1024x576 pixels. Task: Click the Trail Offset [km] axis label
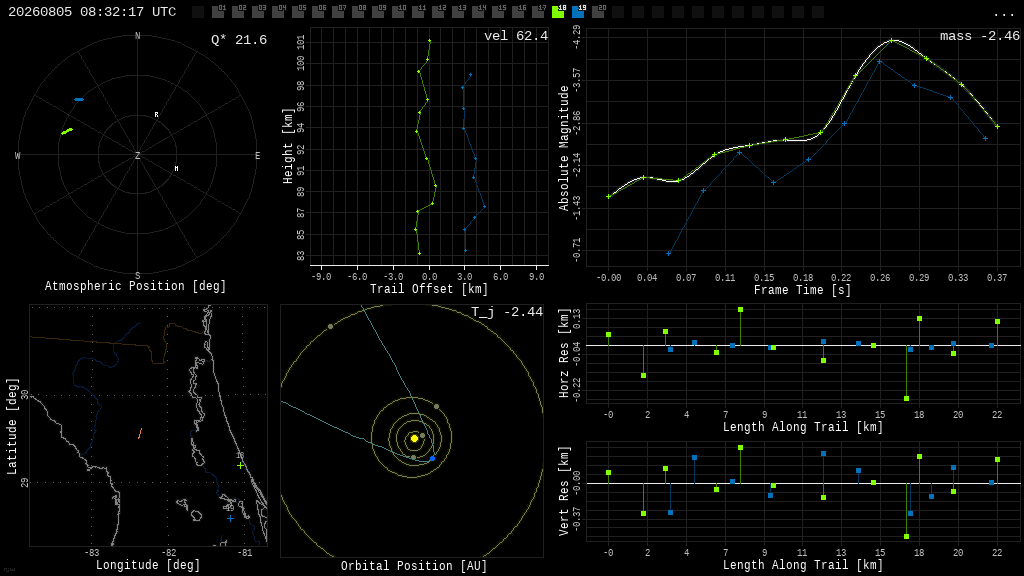[x=428, y=289]
